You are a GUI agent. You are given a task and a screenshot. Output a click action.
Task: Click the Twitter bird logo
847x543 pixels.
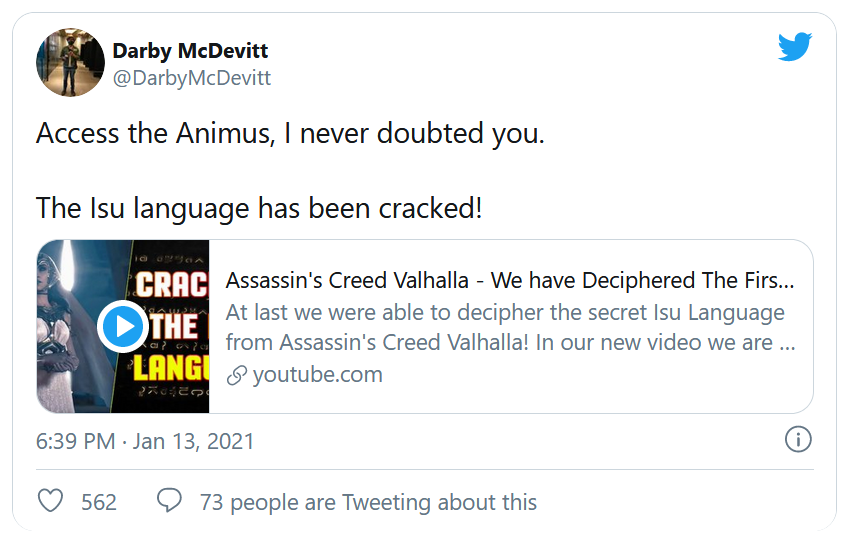tap(795, 47)
